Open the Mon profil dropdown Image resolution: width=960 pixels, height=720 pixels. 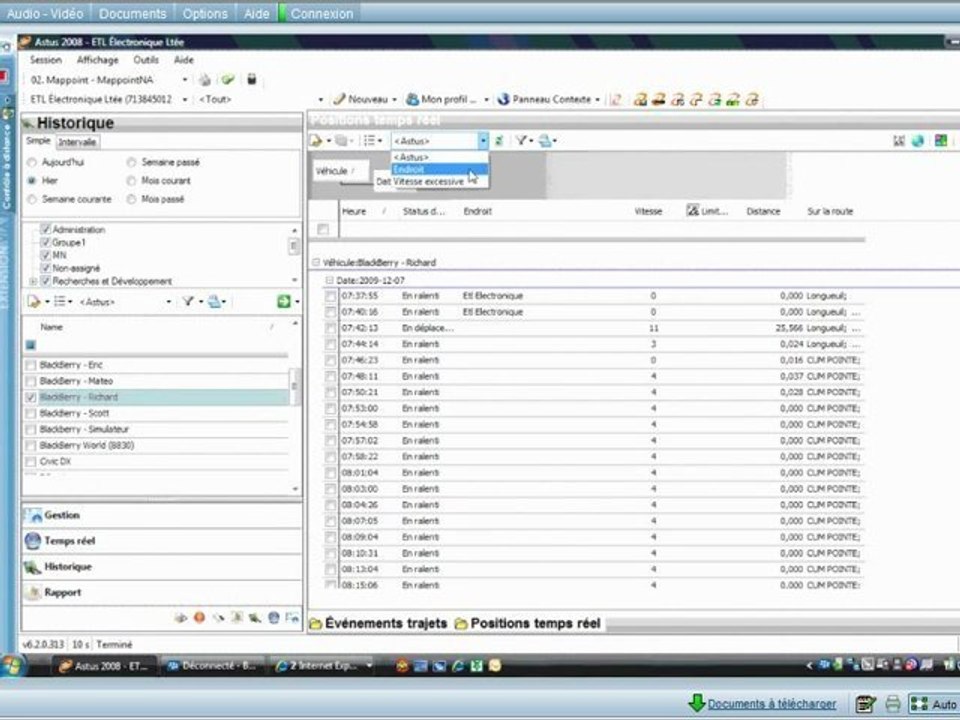point(448,99)
